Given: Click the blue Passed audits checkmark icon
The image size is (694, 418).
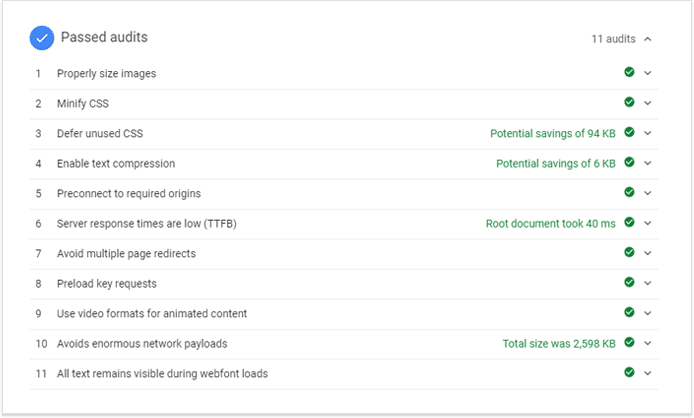Looking at the screenshot, I should coord(42,38).
